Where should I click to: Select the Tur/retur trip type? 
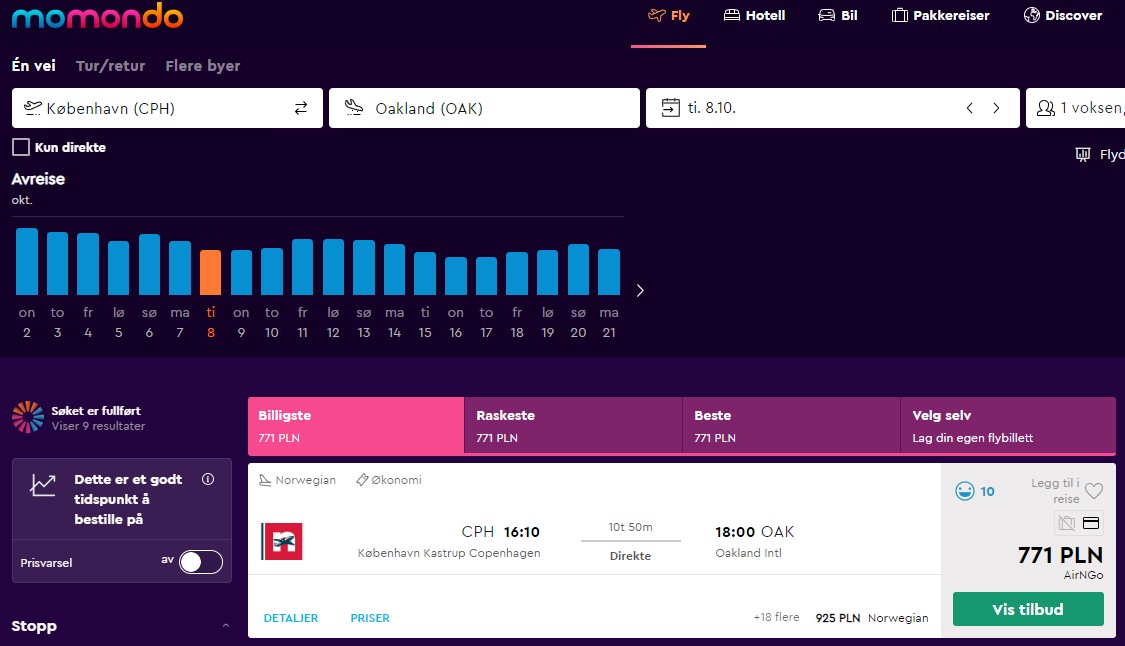[110, 66]
